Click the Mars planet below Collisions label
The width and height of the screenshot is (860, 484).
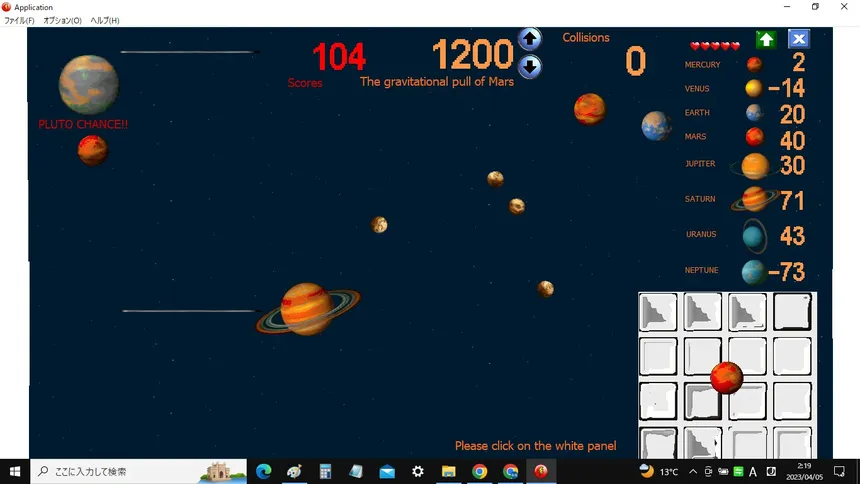(590, 109)
